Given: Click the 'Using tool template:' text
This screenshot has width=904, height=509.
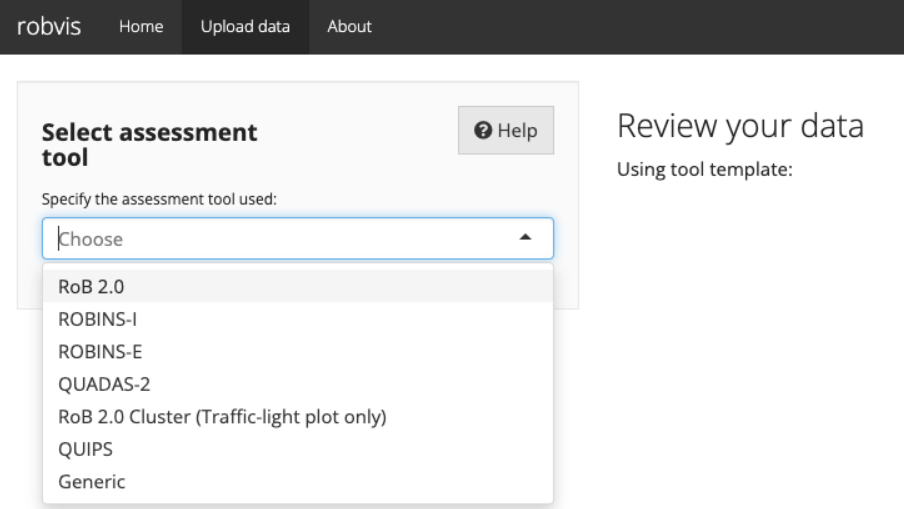Looking at the screenshot, I should [x=705, y=169].
